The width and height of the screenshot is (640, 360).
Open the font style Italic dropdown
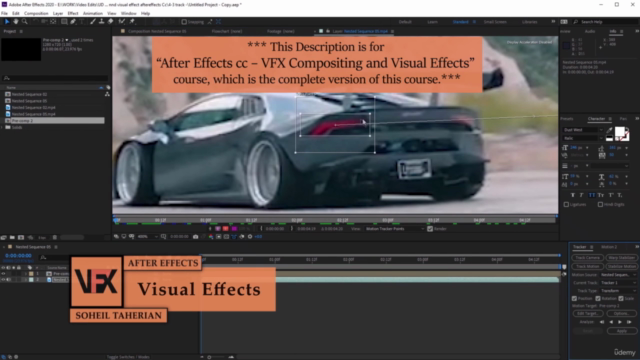click(x=583, y=138)
